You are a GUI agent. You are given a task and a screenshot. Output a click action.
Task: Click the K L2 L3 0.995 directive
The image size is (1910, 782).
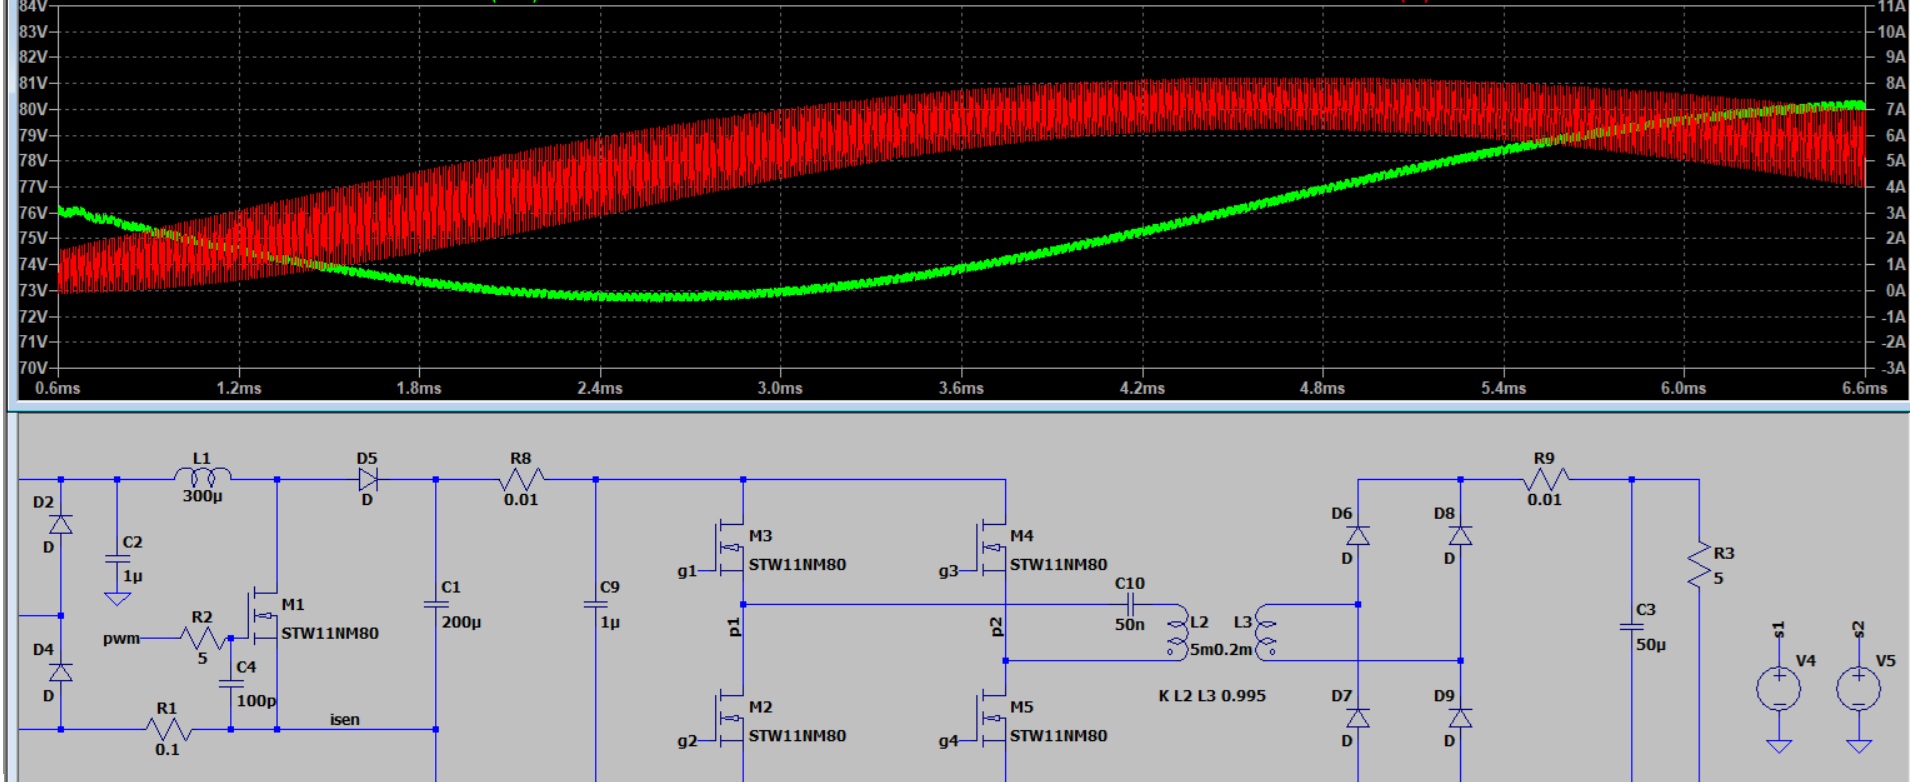point(1212,695)
